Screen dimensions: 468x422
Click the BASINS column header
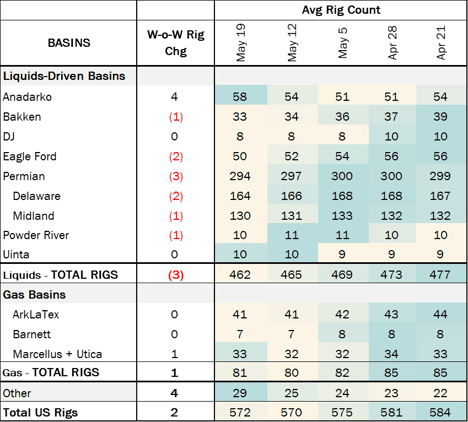(x=69, y=43)
